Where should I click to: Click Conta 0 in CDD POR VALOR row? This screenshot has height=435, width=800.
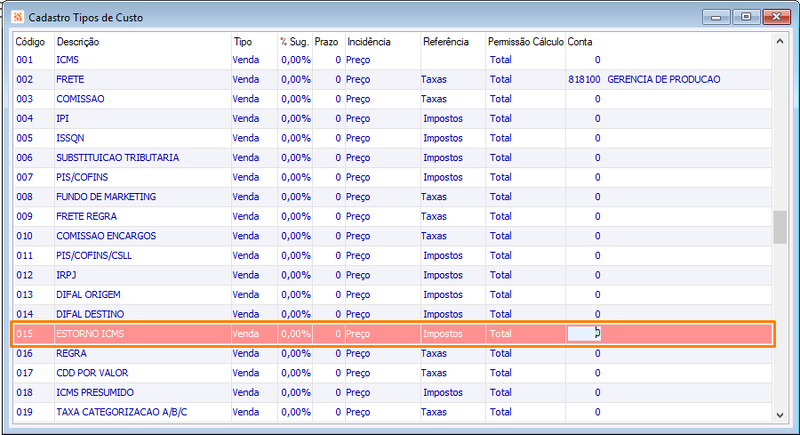[x=597, y=373]
